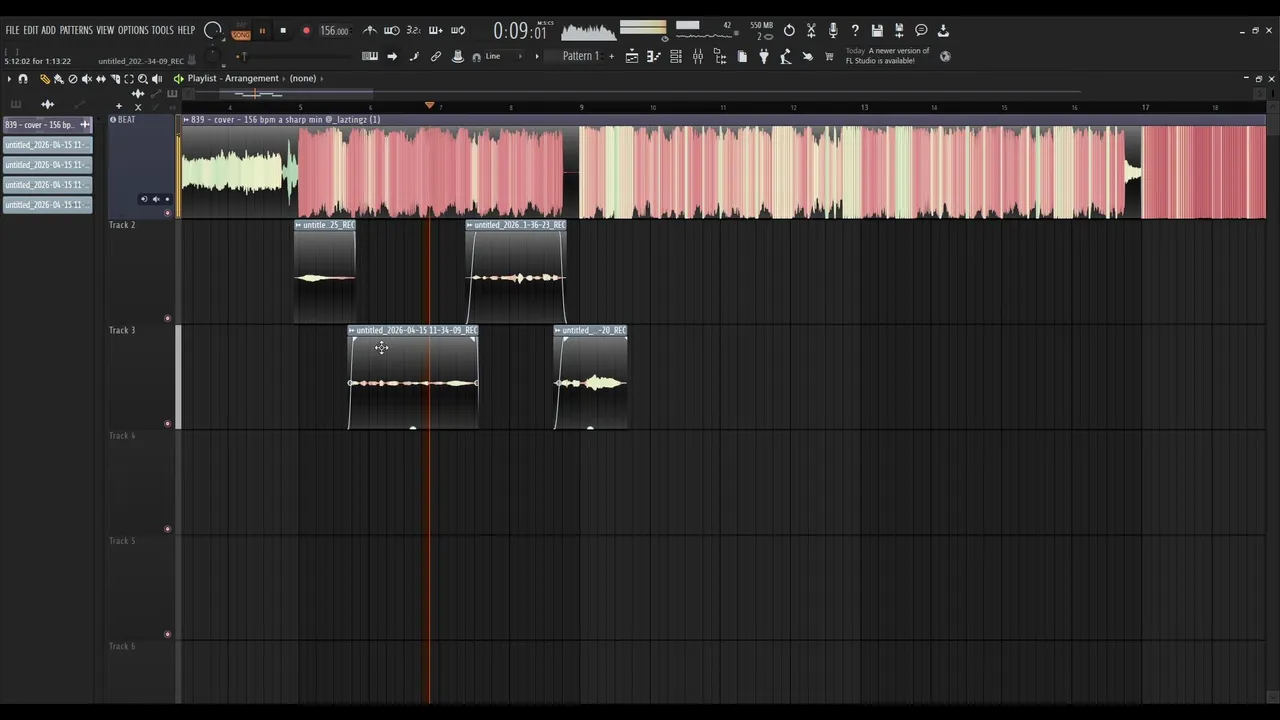
Task: Open the ADD menu
Action: point(48,30)
